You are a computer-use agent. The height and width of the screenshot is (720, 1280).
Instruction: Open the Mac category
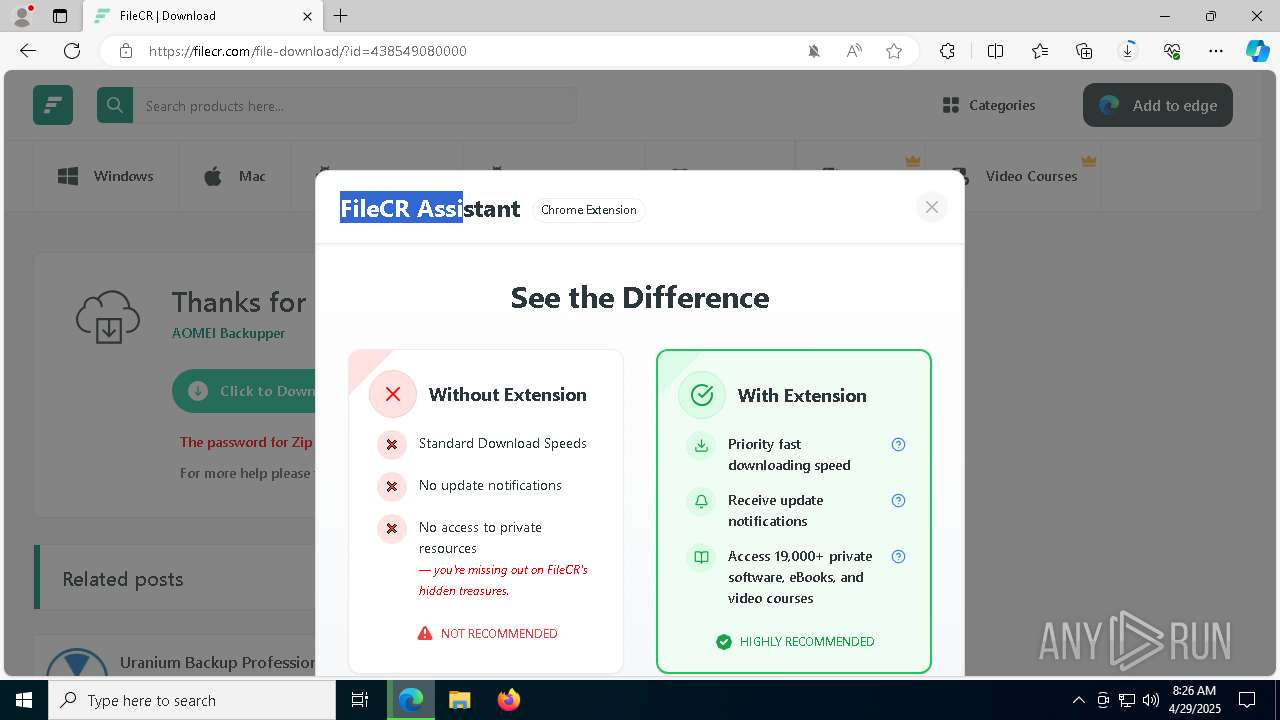point(235,176)
